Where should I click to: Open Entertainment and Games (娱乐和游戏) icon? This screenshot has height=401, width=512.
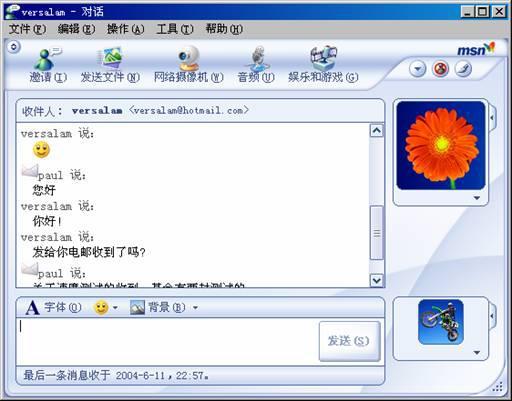(323, 58)
